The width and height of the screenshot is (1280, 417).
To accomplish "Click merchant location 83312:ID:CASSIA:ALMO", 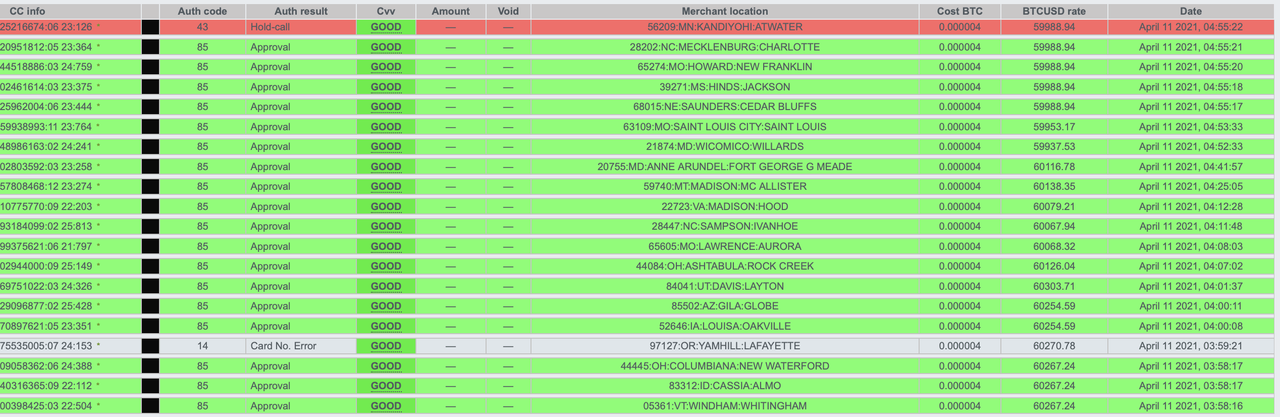I will 725,386.
